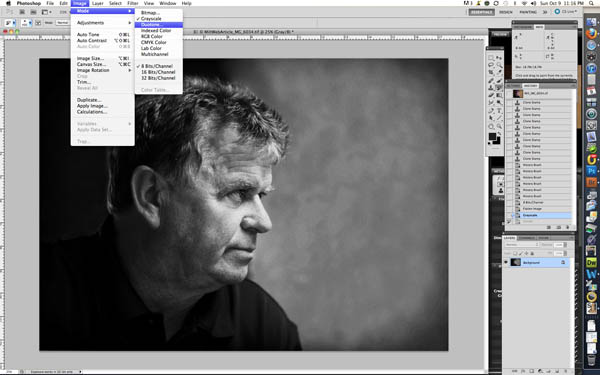Select the History Brush tool in the toolbox

(x=499, y=88)
